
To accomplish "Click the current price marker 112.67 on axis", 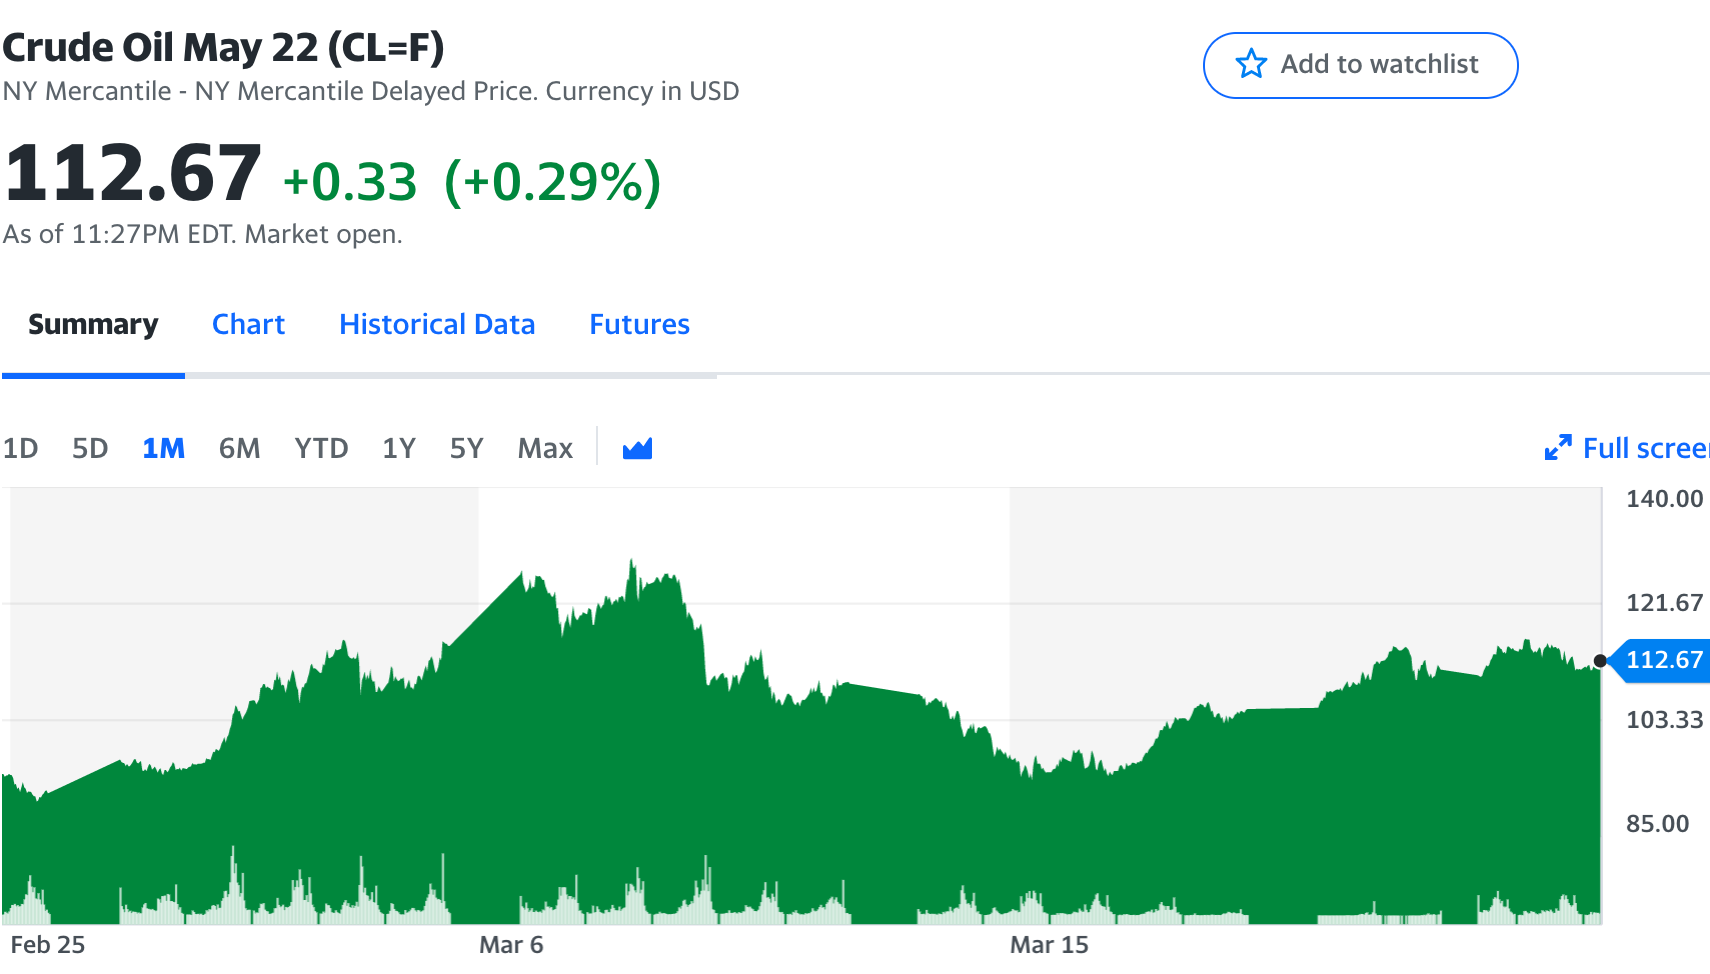I will pyautogui.click(x=1661, y=660).
